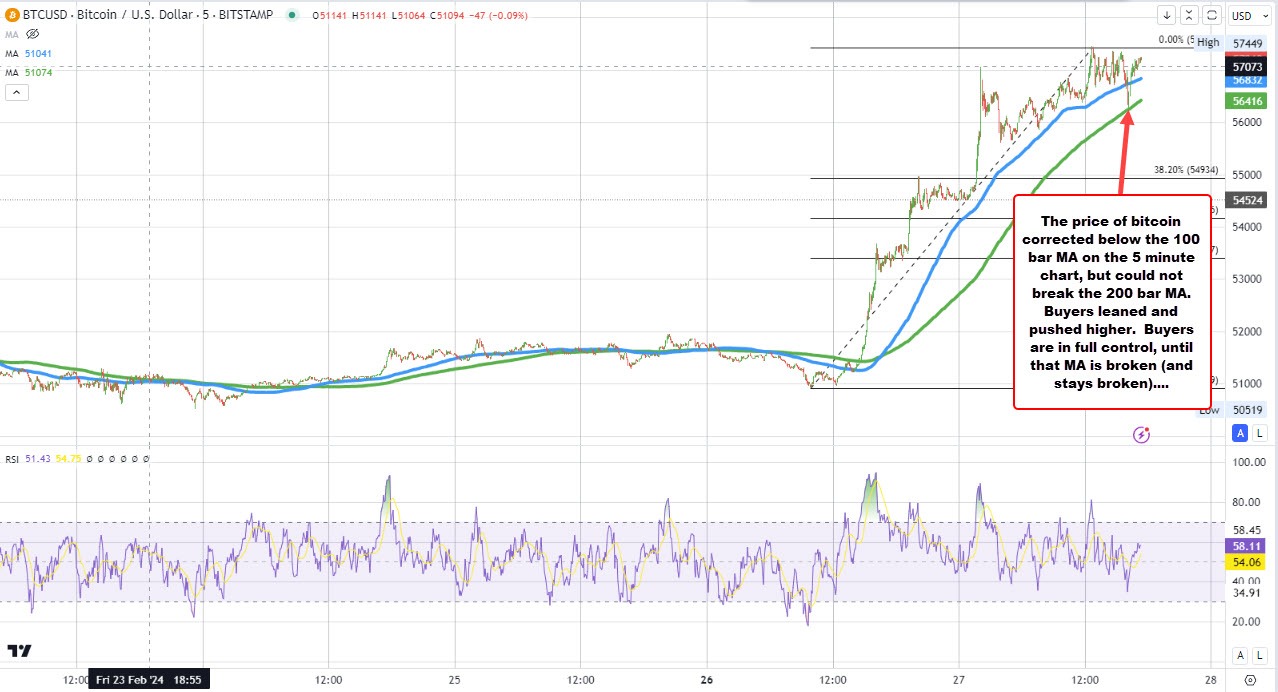1278x692 pixels.
Task: Click the yellow RSI MA label 54.06
Action: point(1245,563)
